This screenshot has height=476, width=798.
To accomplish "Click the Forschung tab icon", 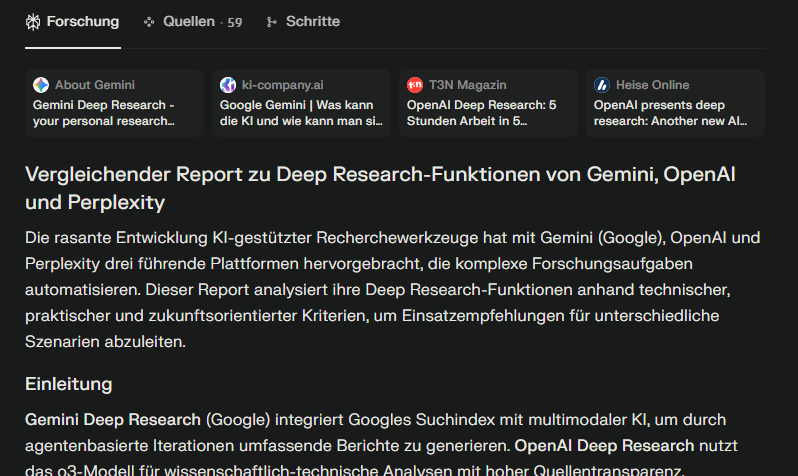I will 33,21.
